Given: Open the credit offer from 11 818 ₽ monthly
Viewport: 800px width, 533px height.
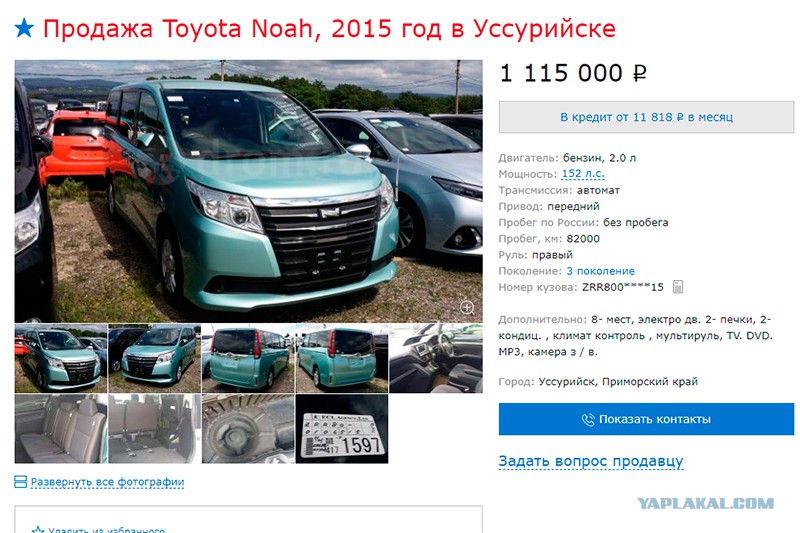Looking at the screenshot, I should pos(646,117).
